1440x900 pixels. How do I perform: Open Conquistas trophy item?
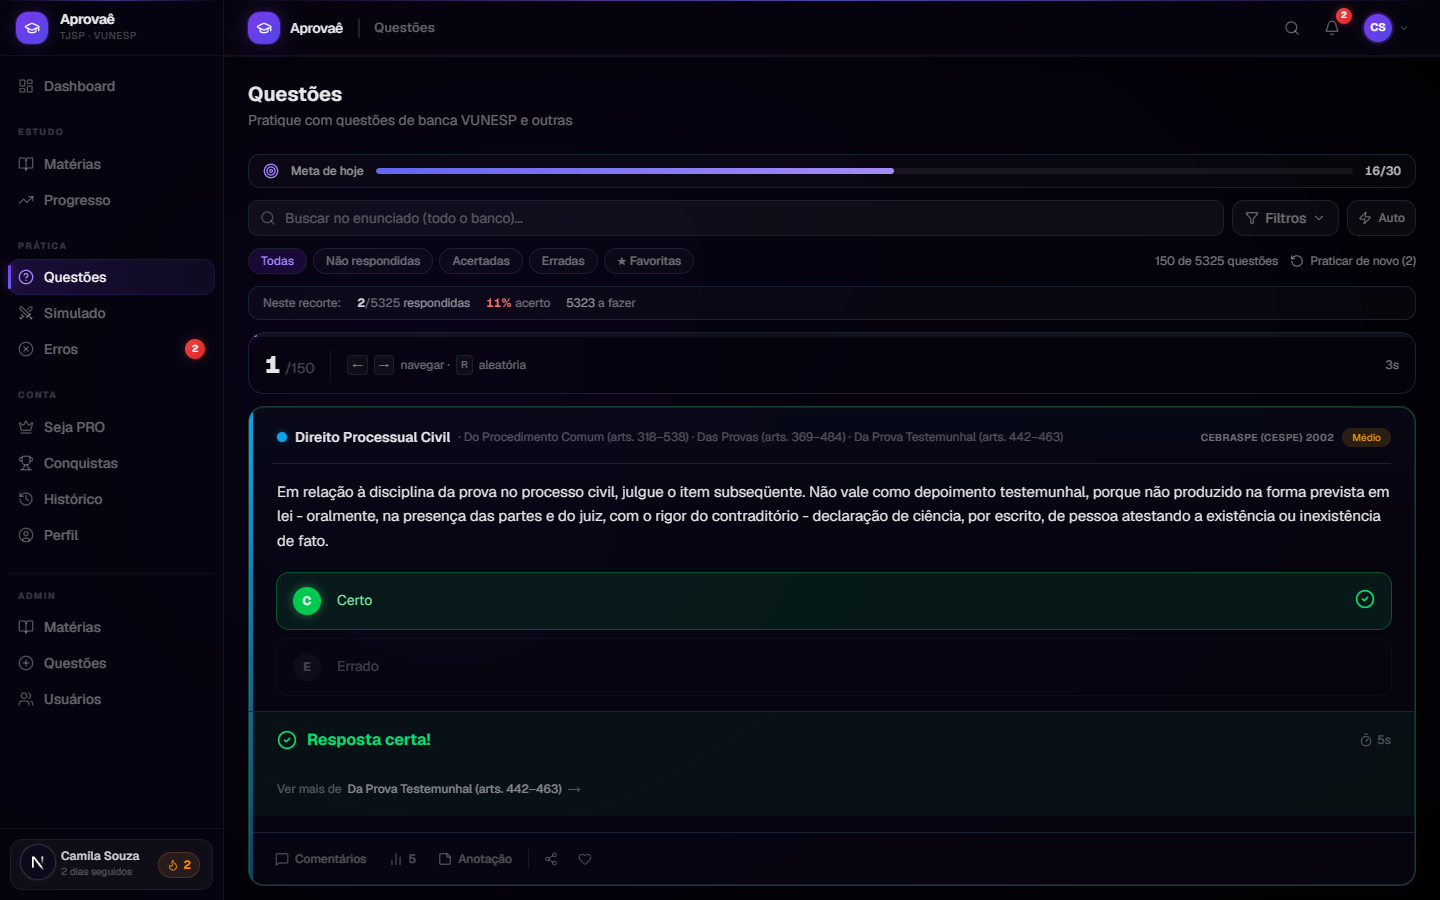111,463
